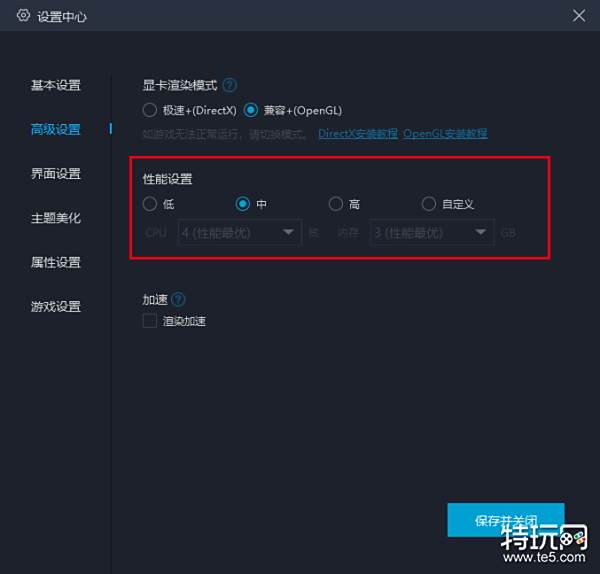Open the 内存 size dropdown
The width and height of the screenshot is (600, 574).
[431, 233]
